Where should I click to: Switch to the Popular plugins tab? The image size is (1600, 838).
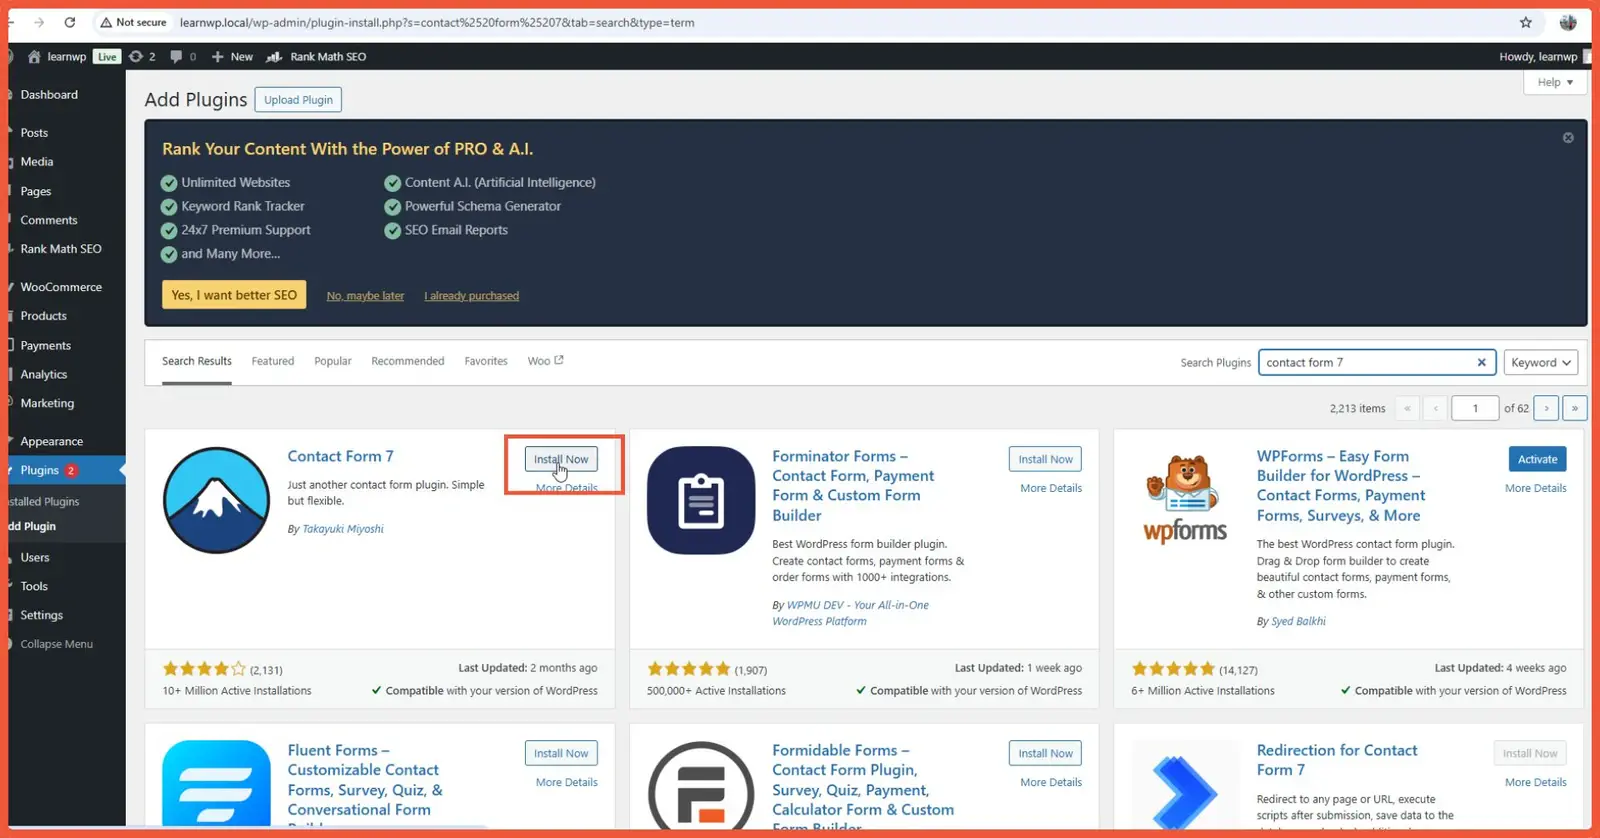(332, 361)
